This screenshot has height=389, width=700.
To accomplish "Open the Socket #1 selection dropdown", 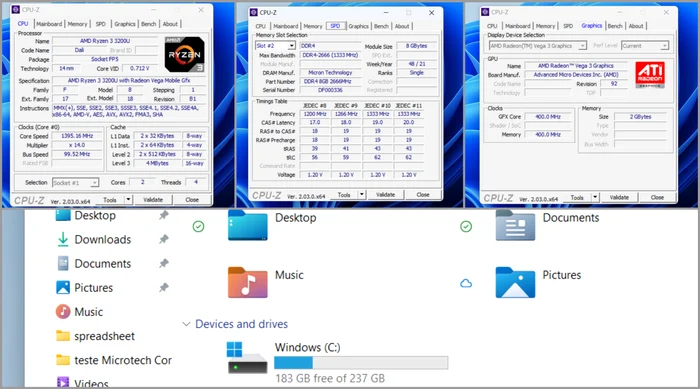I will (x=94, y=183).
